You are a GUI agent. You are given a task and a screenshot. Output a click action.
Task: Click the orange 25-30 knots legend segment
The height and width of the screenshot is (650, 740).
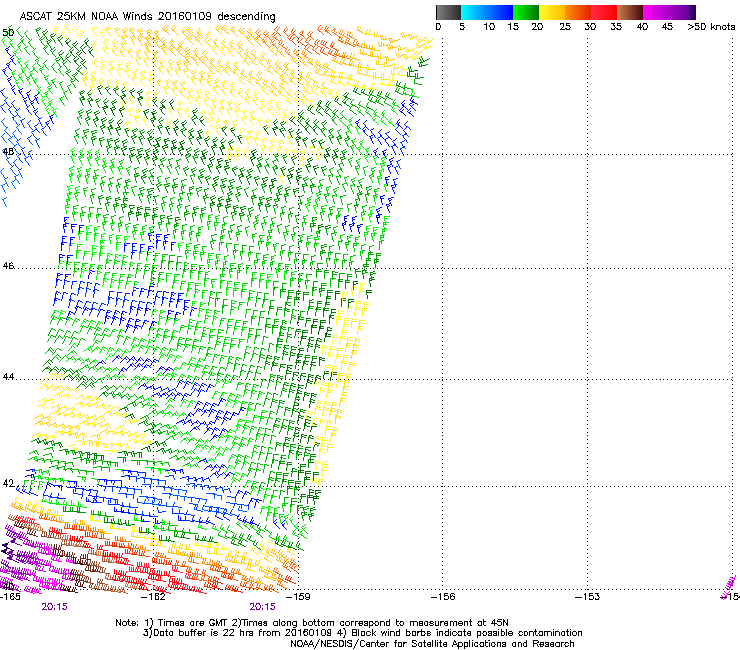pos(578,12)
